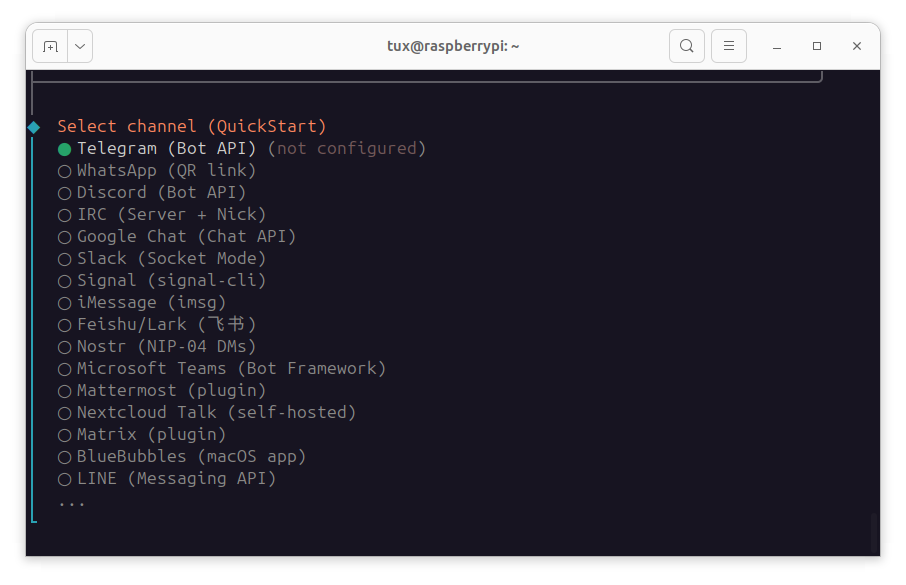Close the terminal window

point(857,46)
